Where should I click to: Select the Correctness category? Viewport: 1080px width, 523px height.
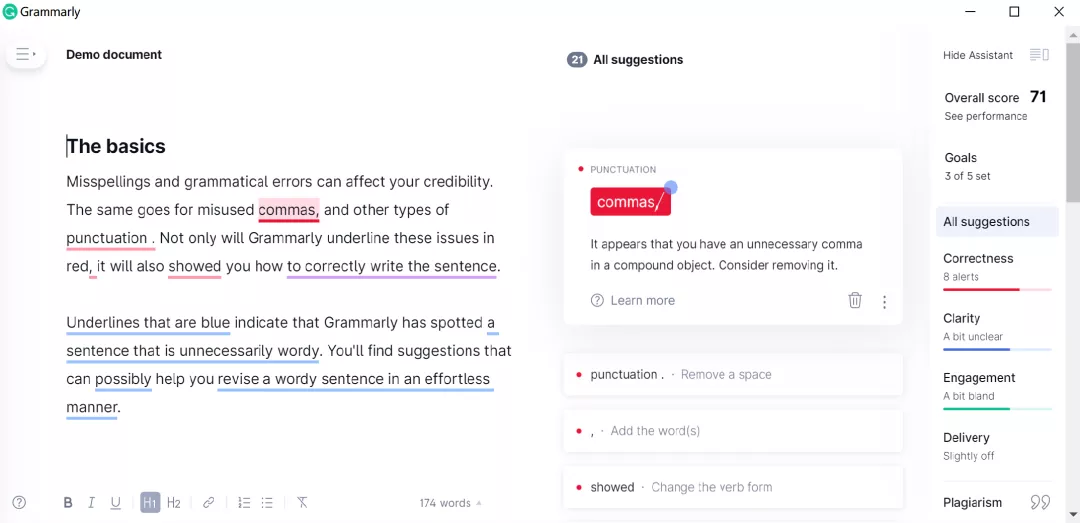coord(978,258)
